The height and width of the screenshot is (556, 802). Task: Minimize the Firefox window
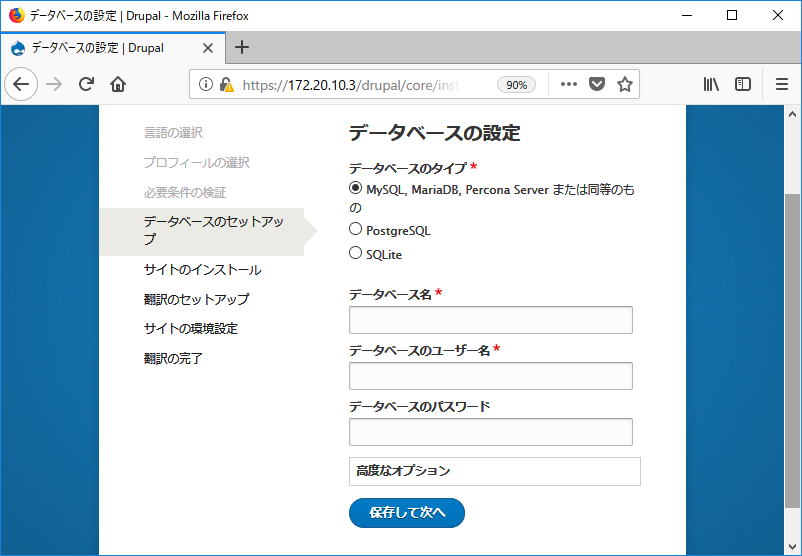(687, 15)
